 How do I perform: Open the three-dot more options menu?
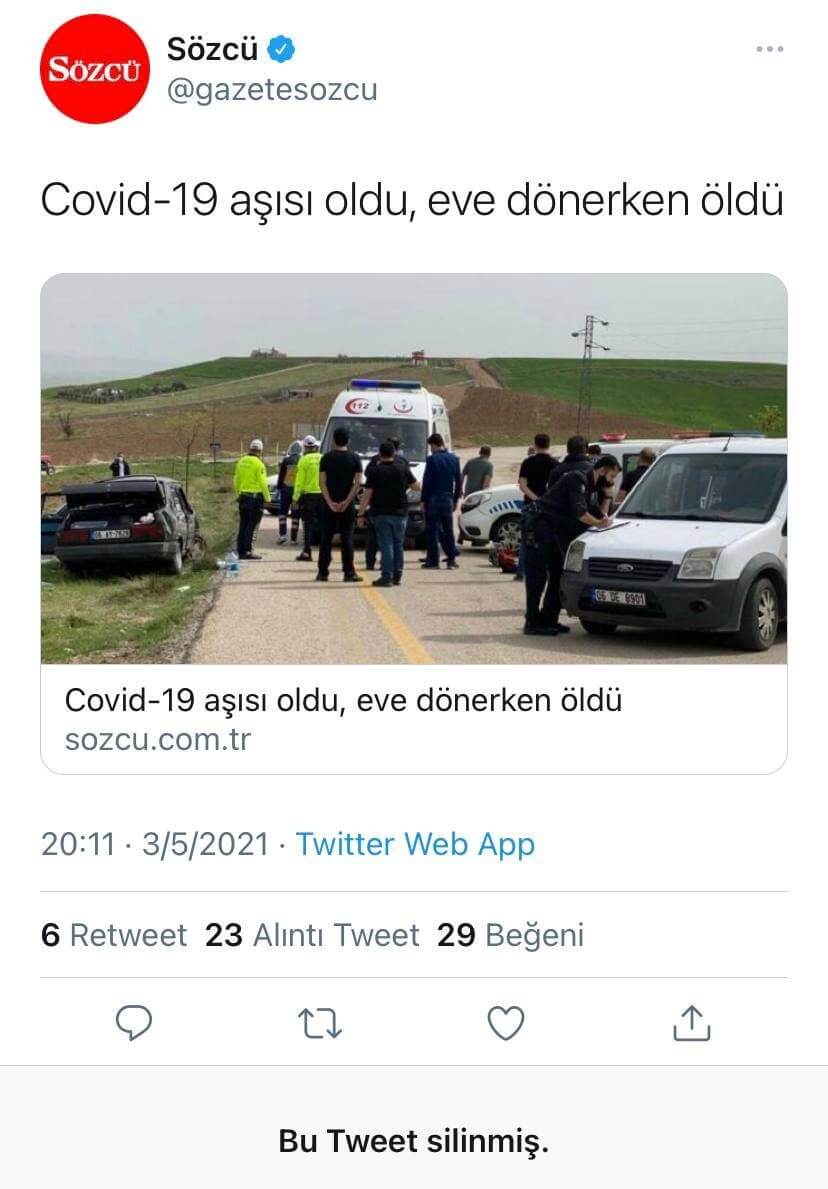(770, 49)
